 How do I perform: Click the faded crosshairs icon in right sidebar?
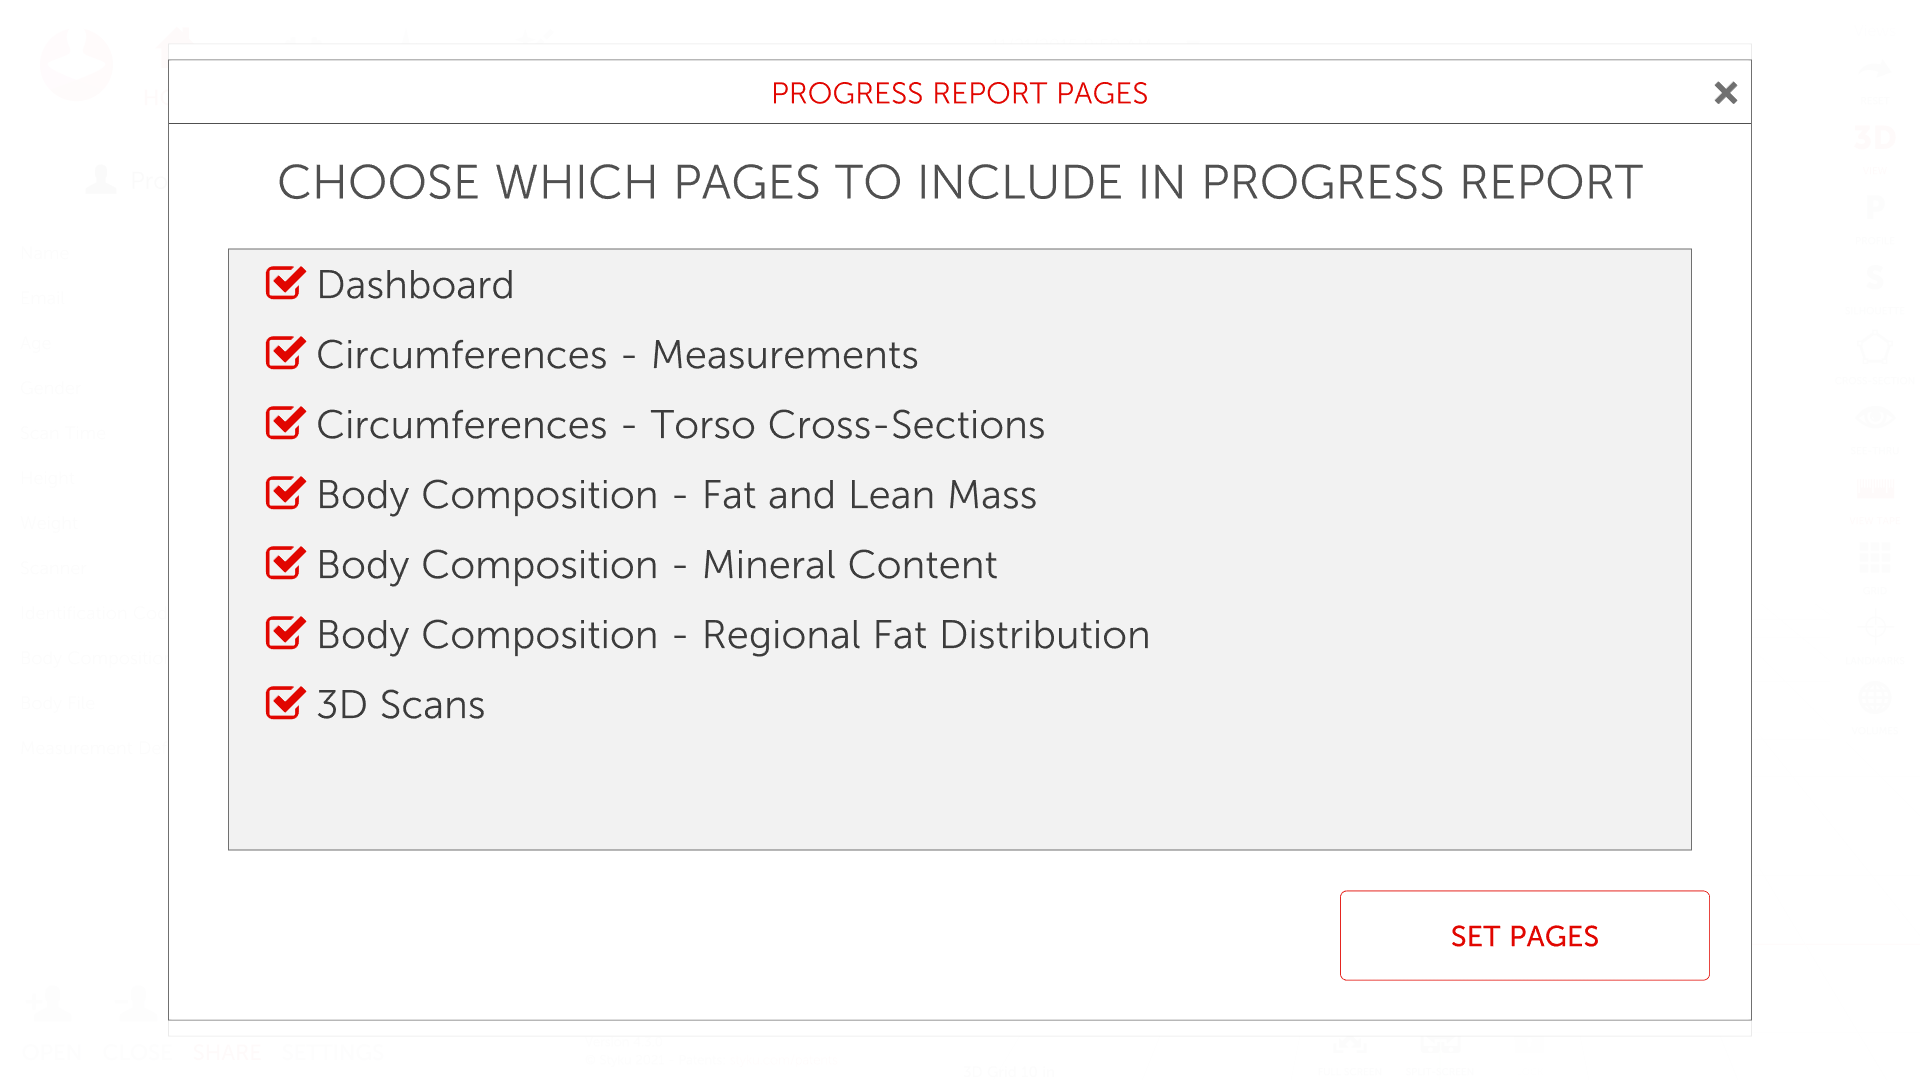(x=1874, y=627)
